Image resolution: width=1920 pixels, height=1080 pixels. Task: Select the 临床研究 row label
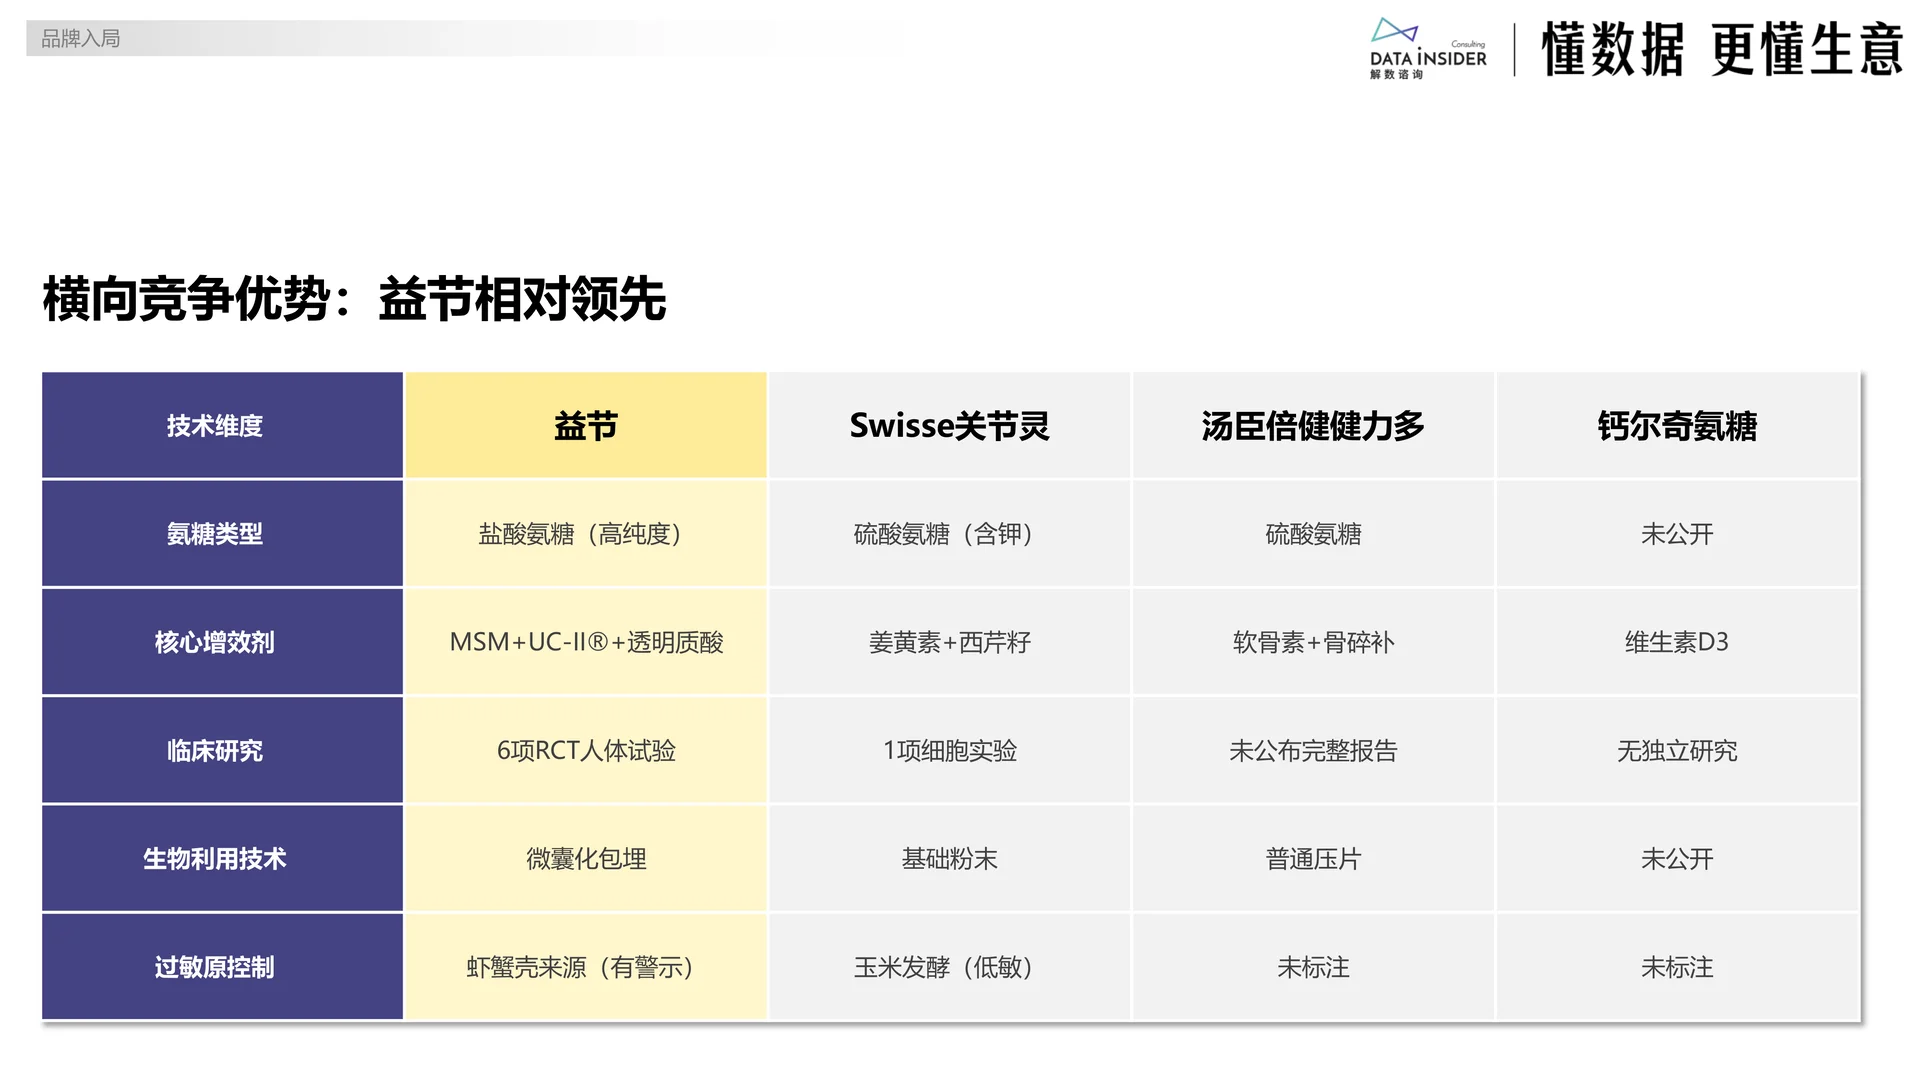(x=220, y=751)
